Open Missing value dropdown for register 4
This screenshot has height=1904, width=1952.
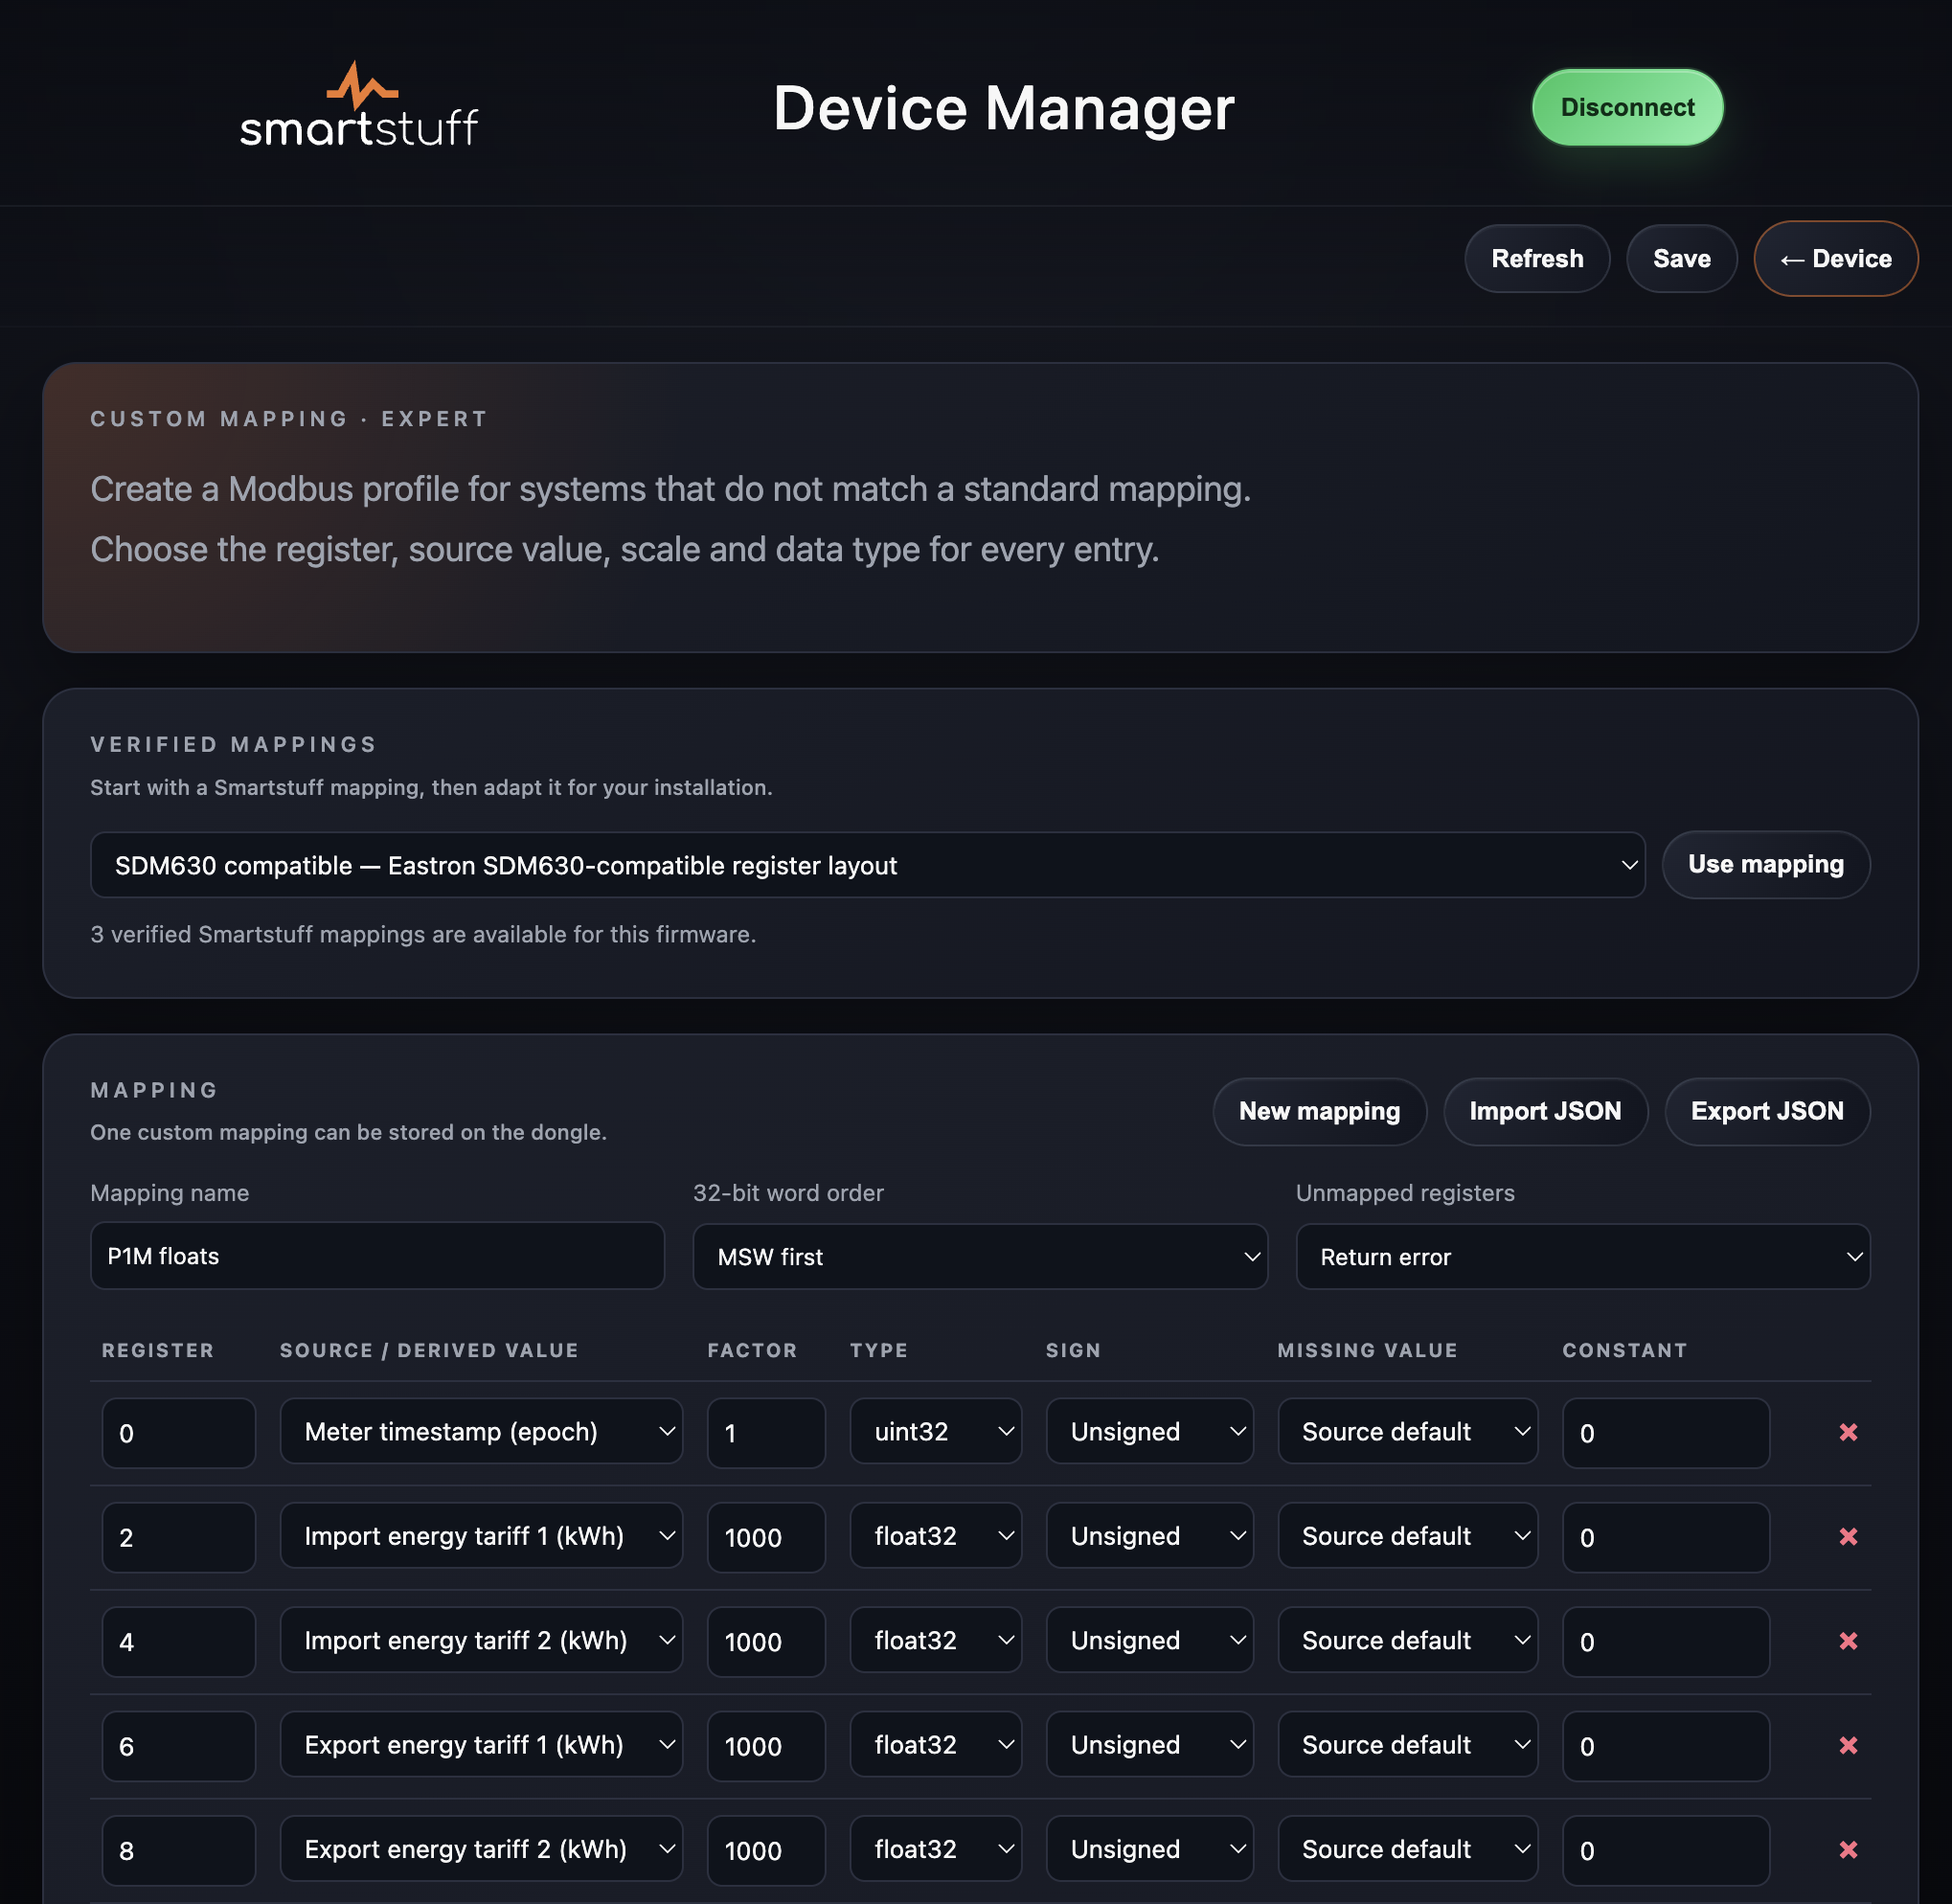click(x=1407, y=1641)
